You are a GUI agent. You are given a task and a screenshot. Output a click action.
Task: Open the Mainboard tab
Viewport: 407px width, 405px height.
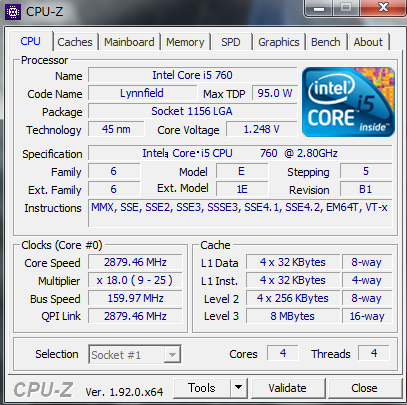coord(129,42)
